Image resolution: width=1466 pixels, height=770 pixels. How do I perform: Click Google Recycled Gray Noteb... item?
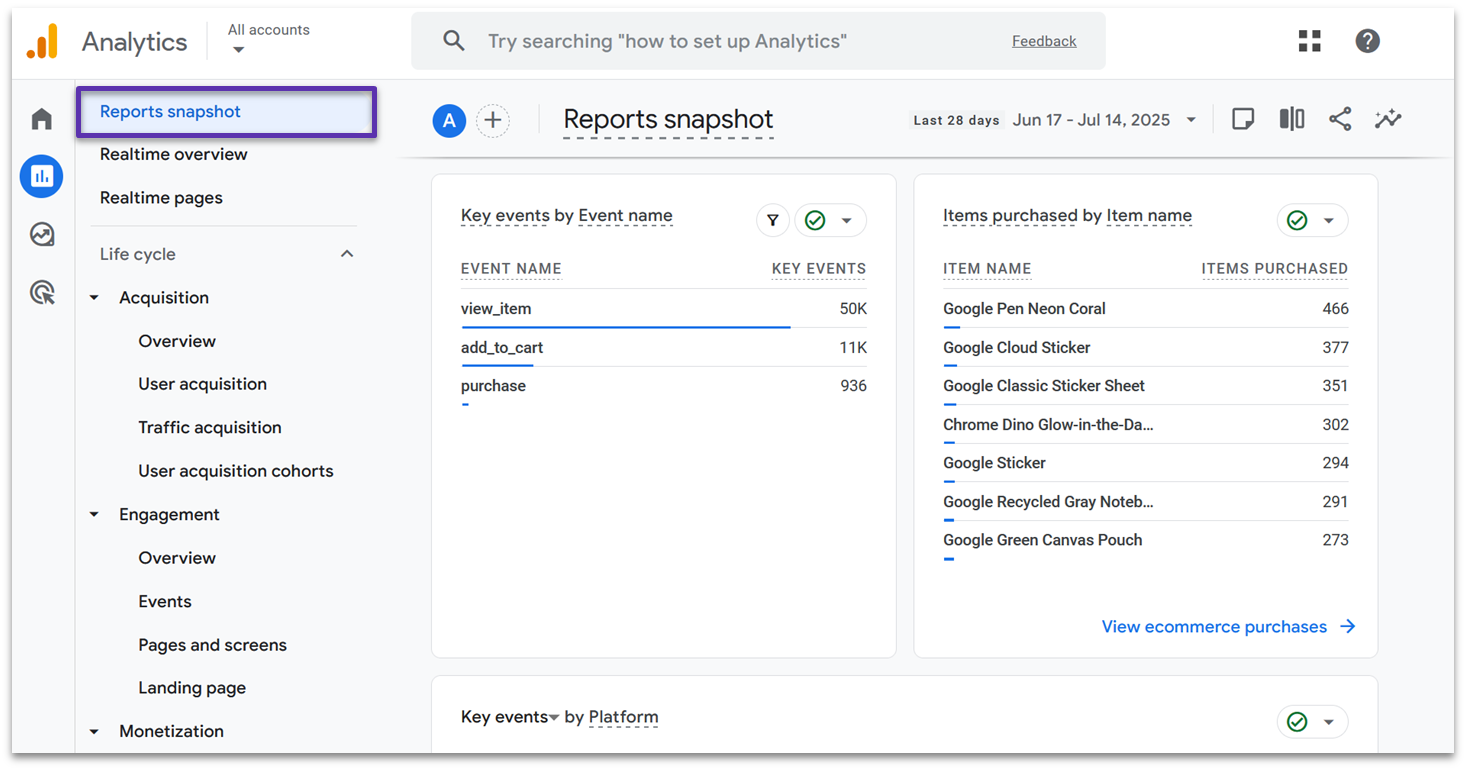click(x=1048, y=502)
